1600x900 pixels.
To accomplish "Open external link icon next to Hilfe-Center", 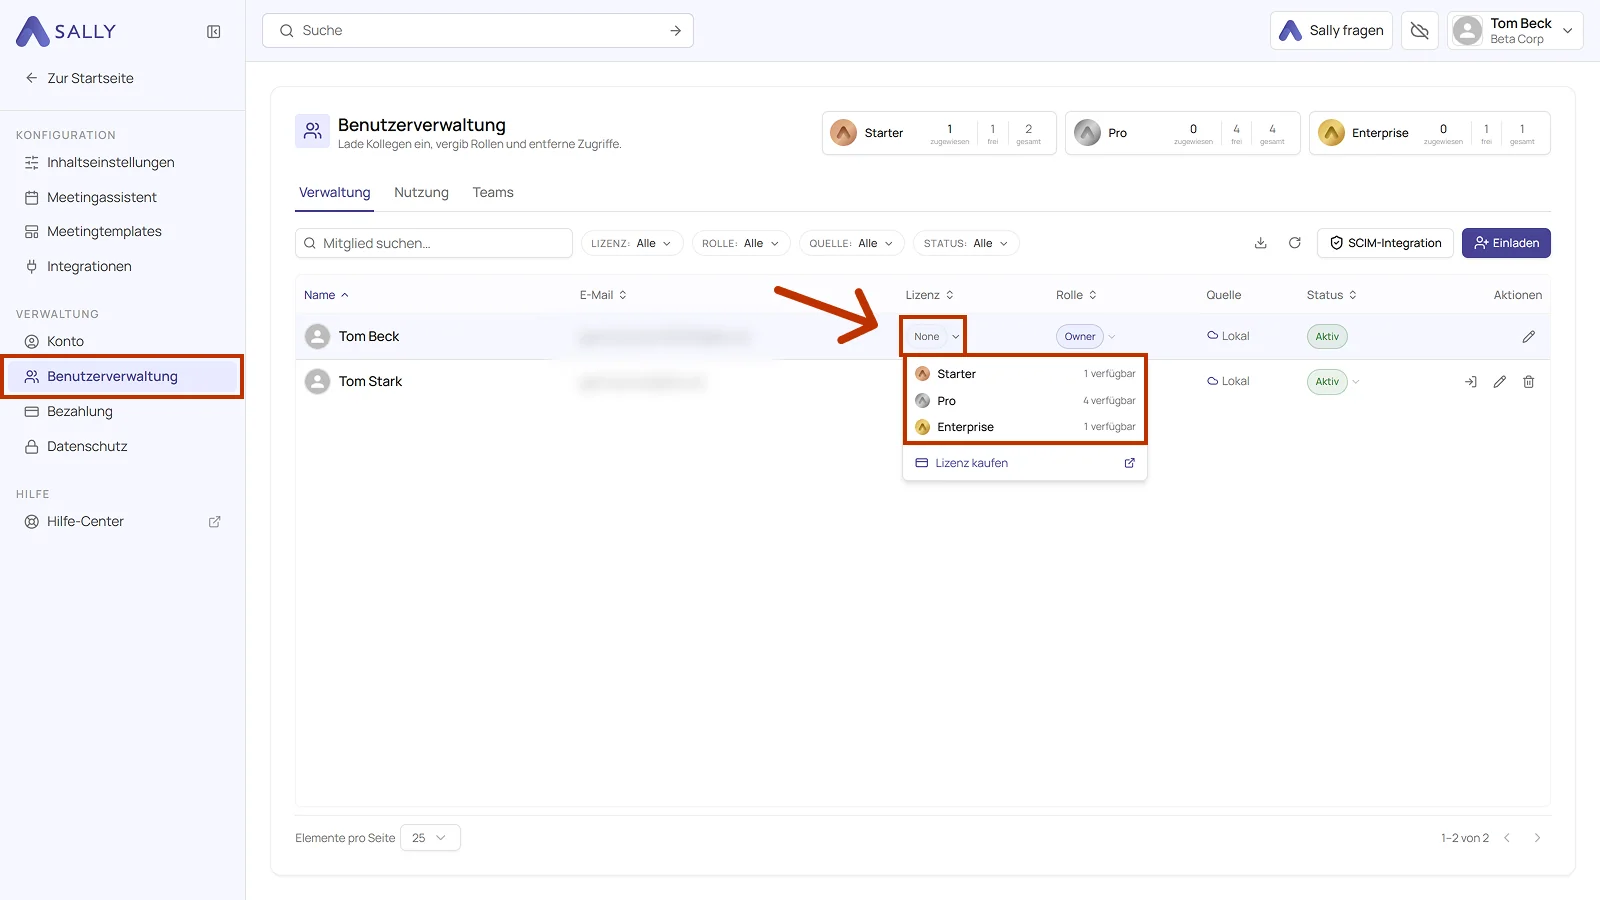I will point(214,522).
